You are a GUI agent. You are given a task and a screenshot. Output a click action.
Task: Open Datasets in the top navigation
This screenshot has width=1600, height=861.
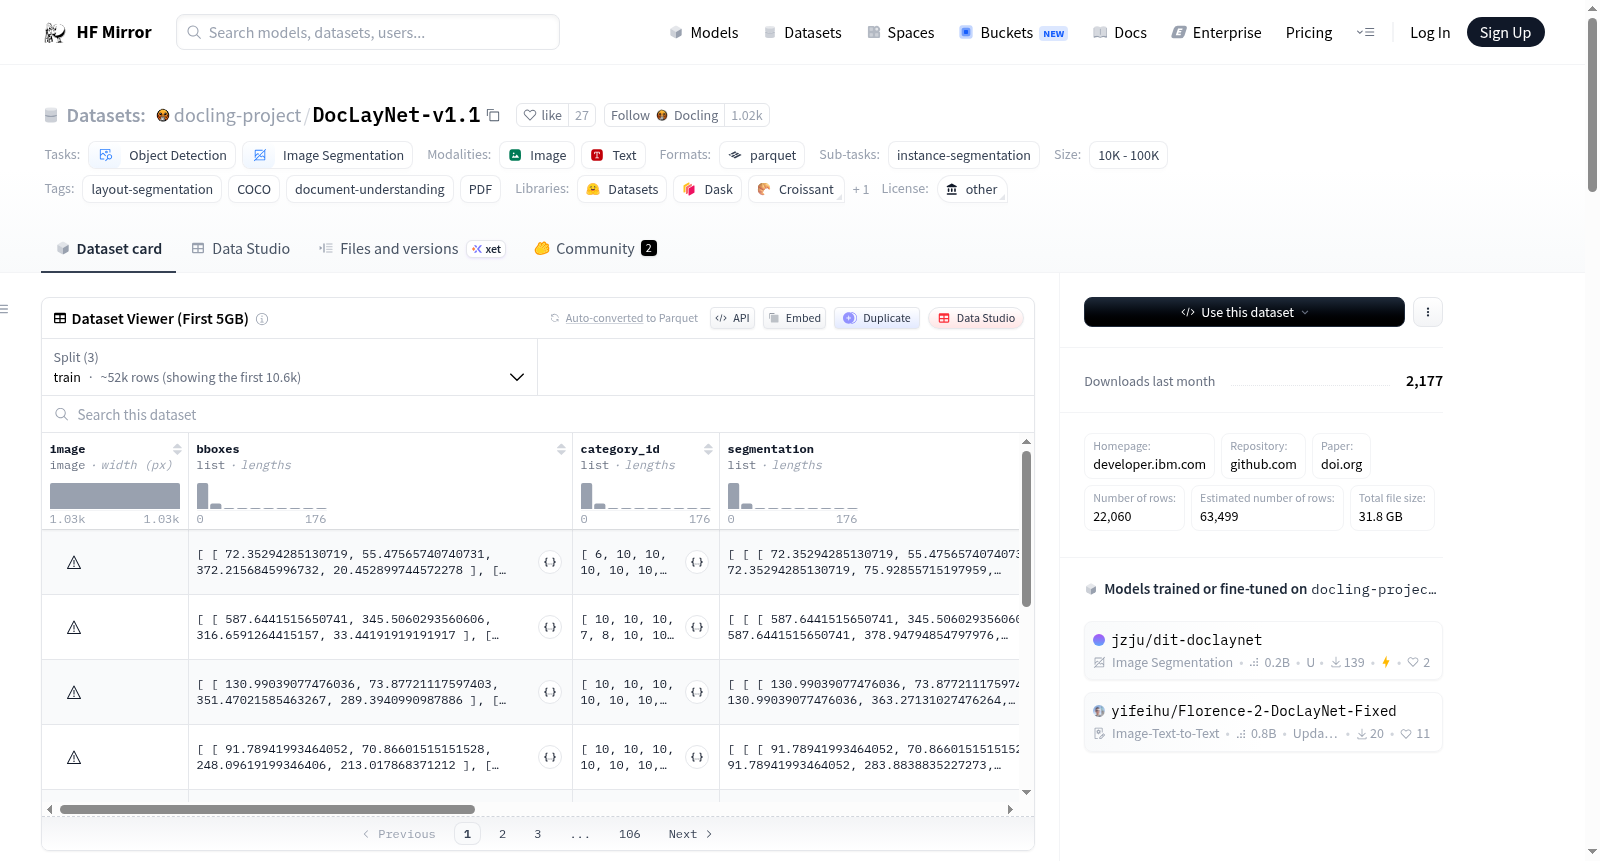tap(803, 33)
